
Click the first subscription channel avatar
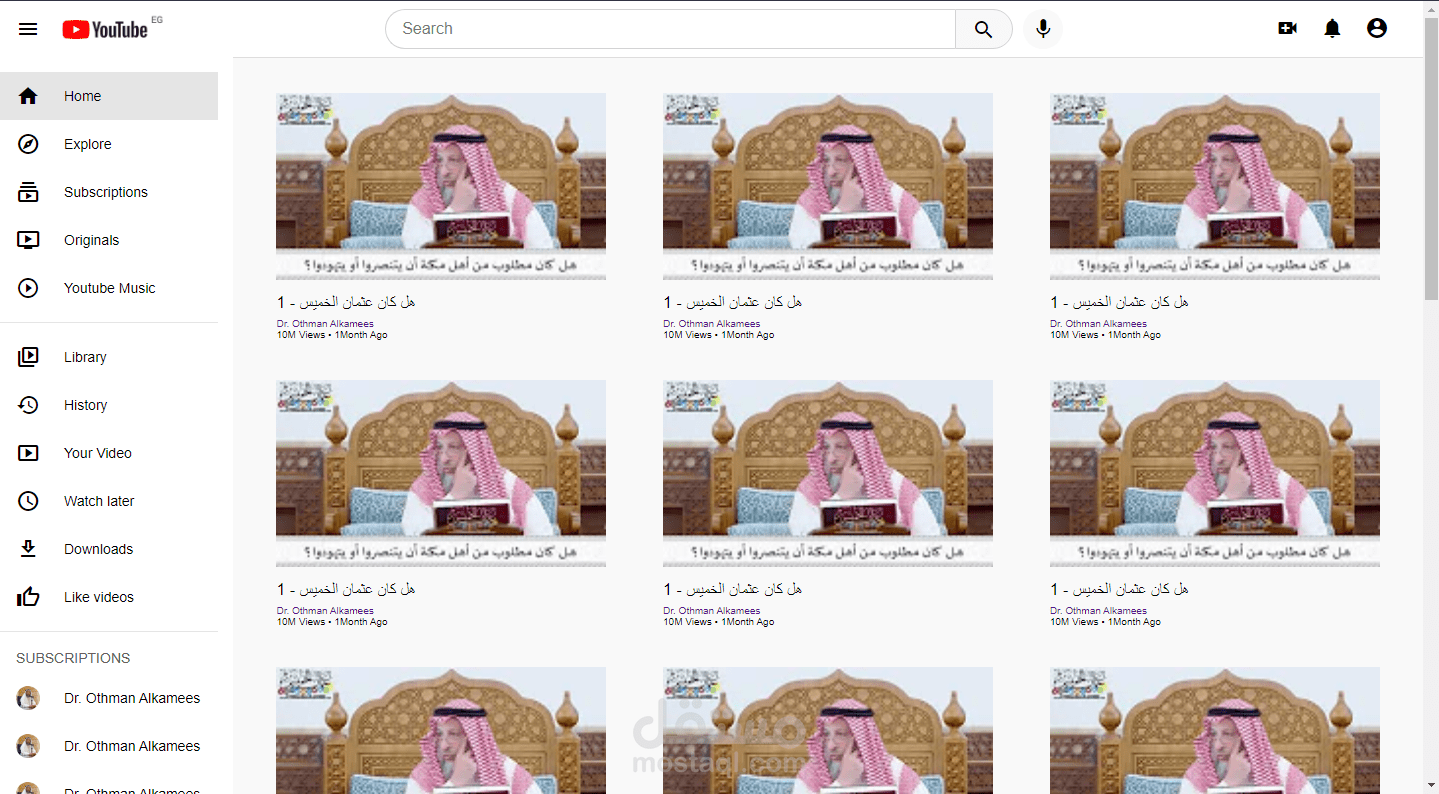click(28, 698)
